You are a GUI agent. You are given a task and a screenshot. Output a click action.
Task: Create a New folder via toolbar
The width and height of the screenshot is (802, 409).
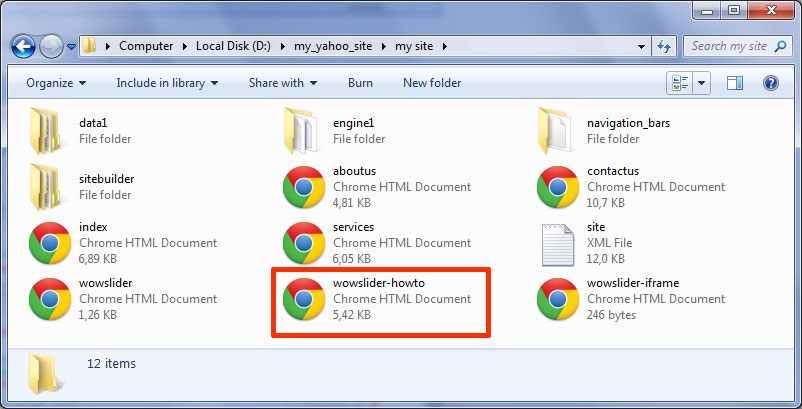[432, 83]
